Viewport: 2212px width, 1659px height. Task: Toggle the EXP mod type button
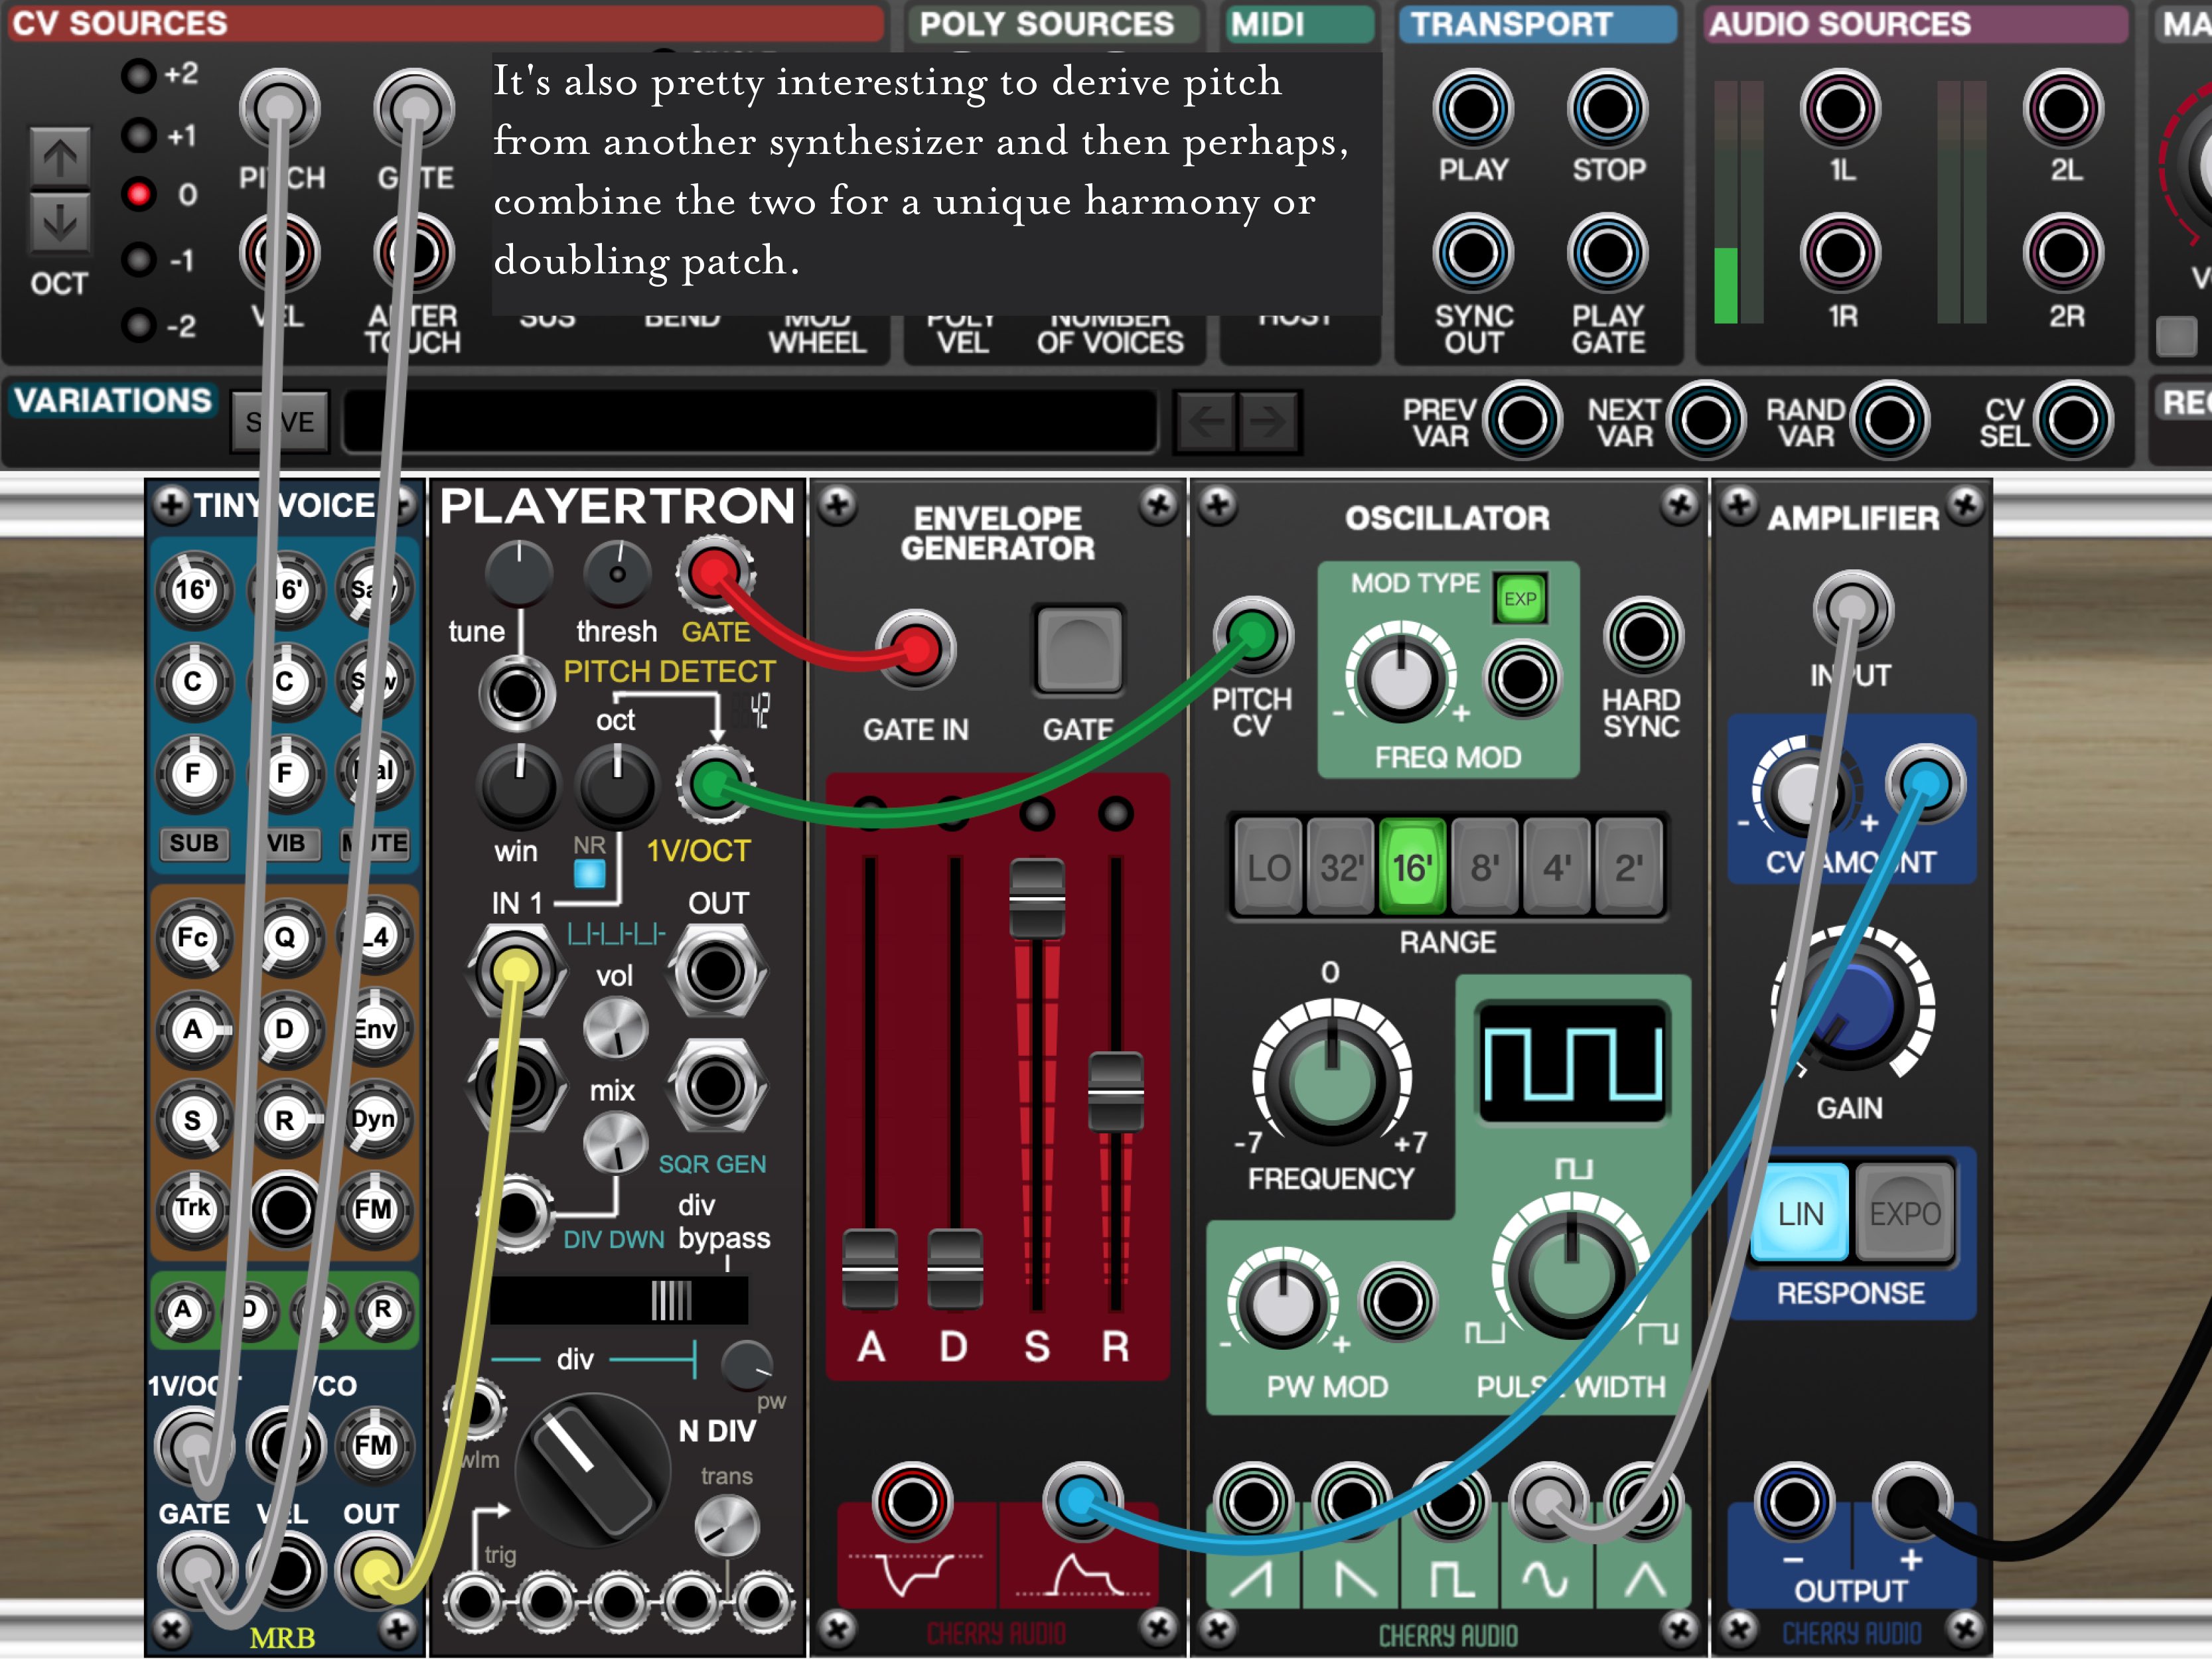click(x=1520, y=598)
